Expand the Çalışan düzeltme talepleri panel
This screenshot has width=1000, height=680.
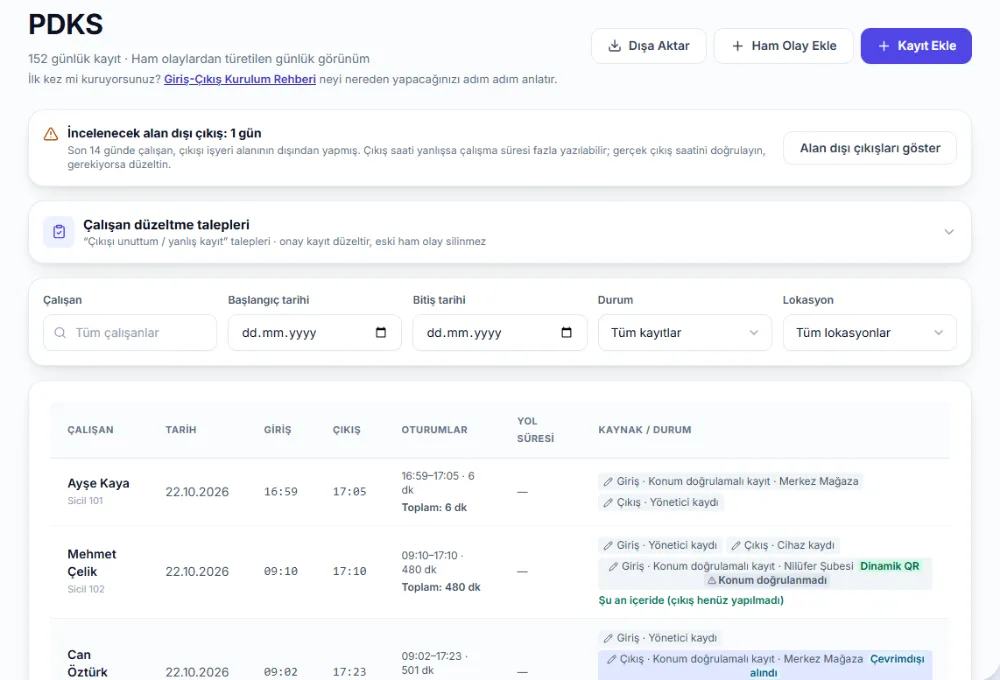(x=949, y=232)
